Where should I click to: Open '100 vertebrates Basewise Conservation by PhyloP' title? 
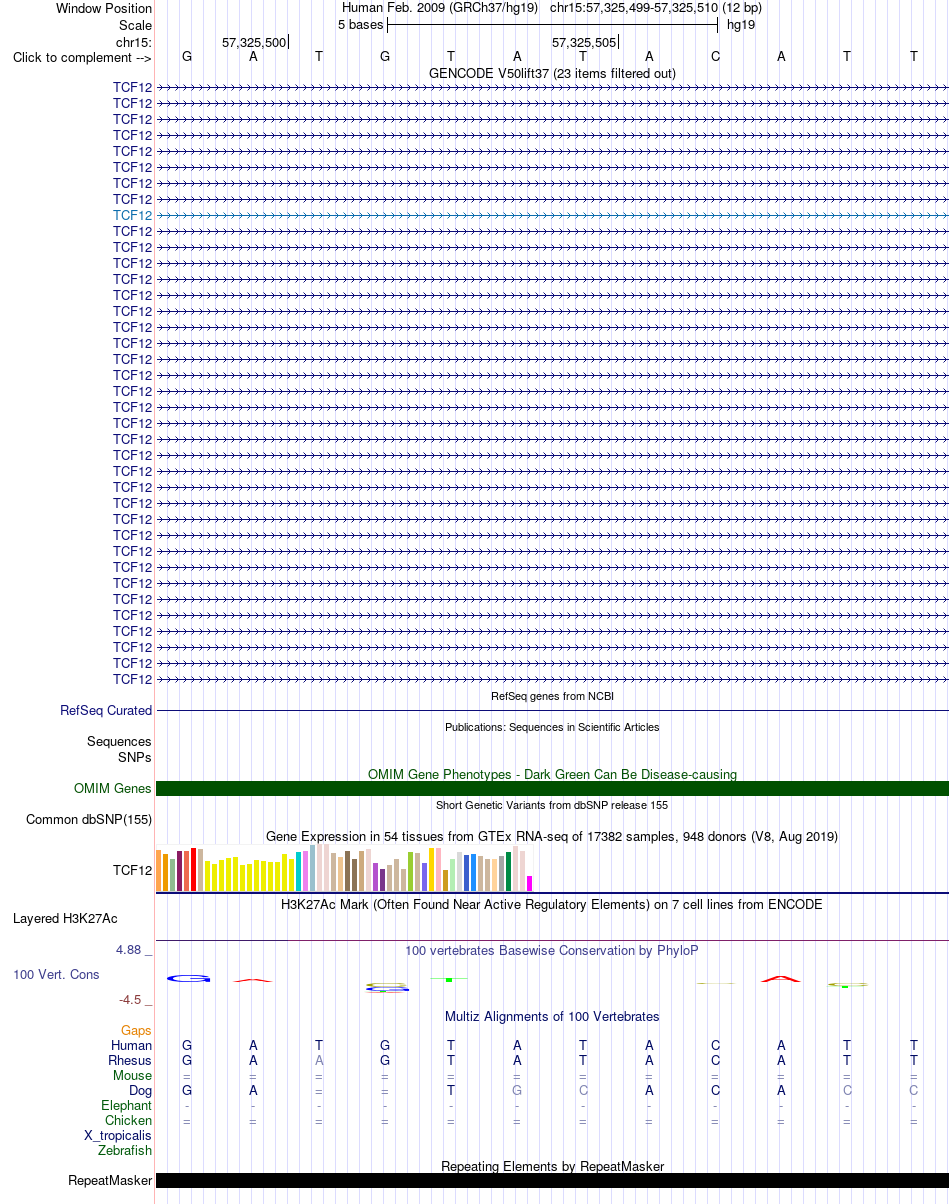pyautogui.click(x=552, y=950)
